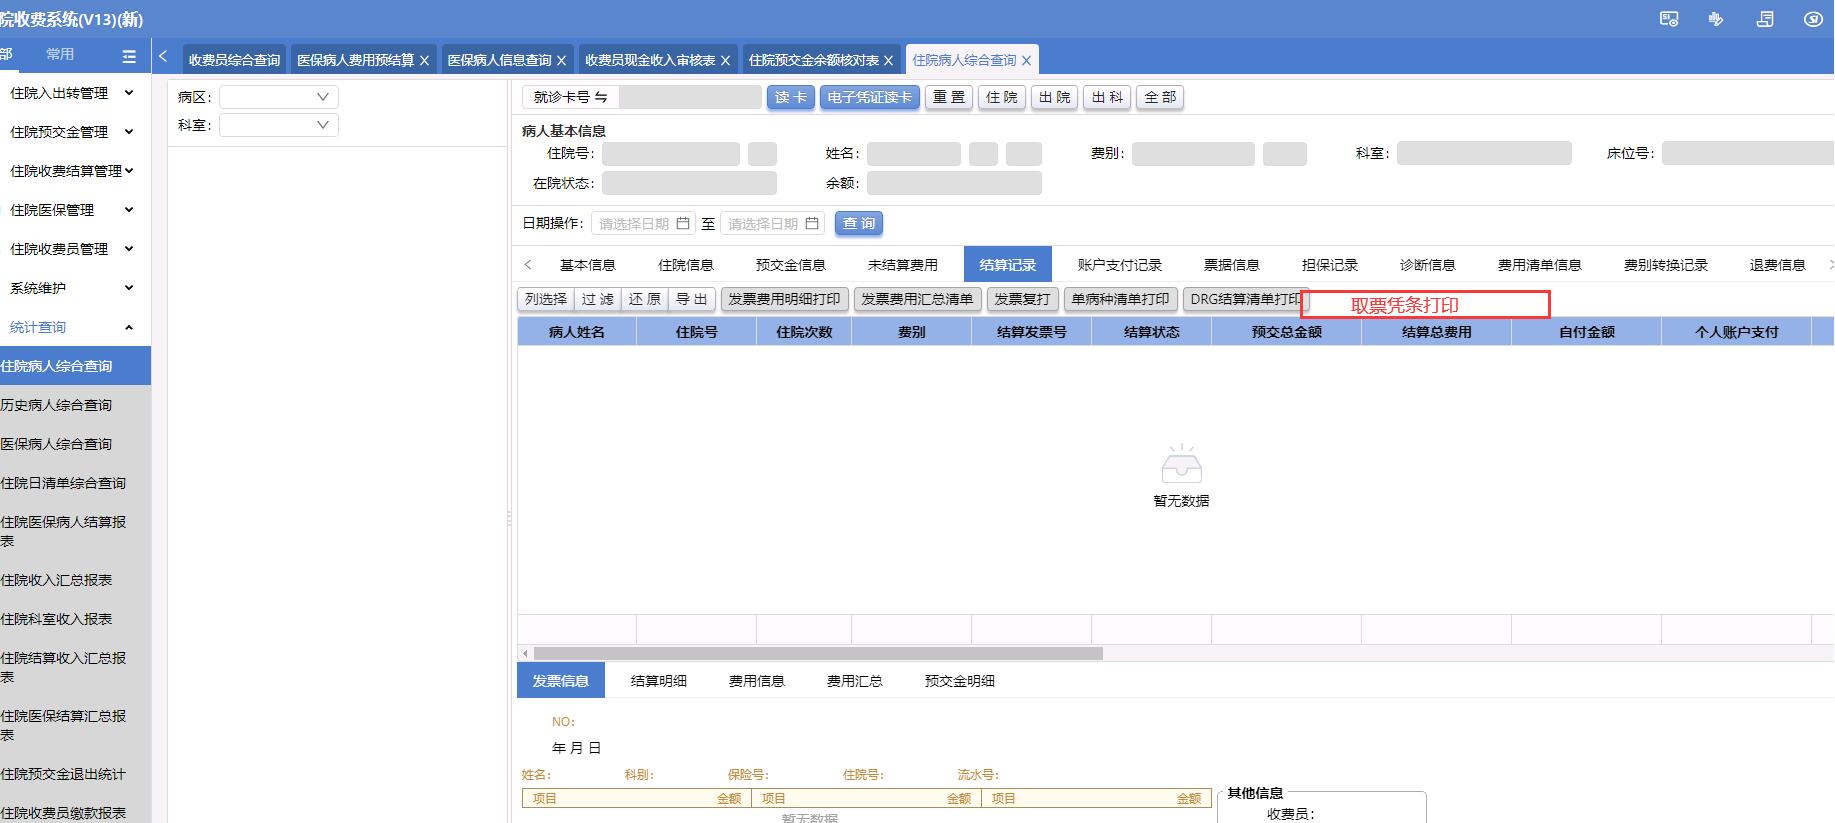Click the 过滤 button
This screenshot has width=1835, height=823.
(x=597, y=299)
